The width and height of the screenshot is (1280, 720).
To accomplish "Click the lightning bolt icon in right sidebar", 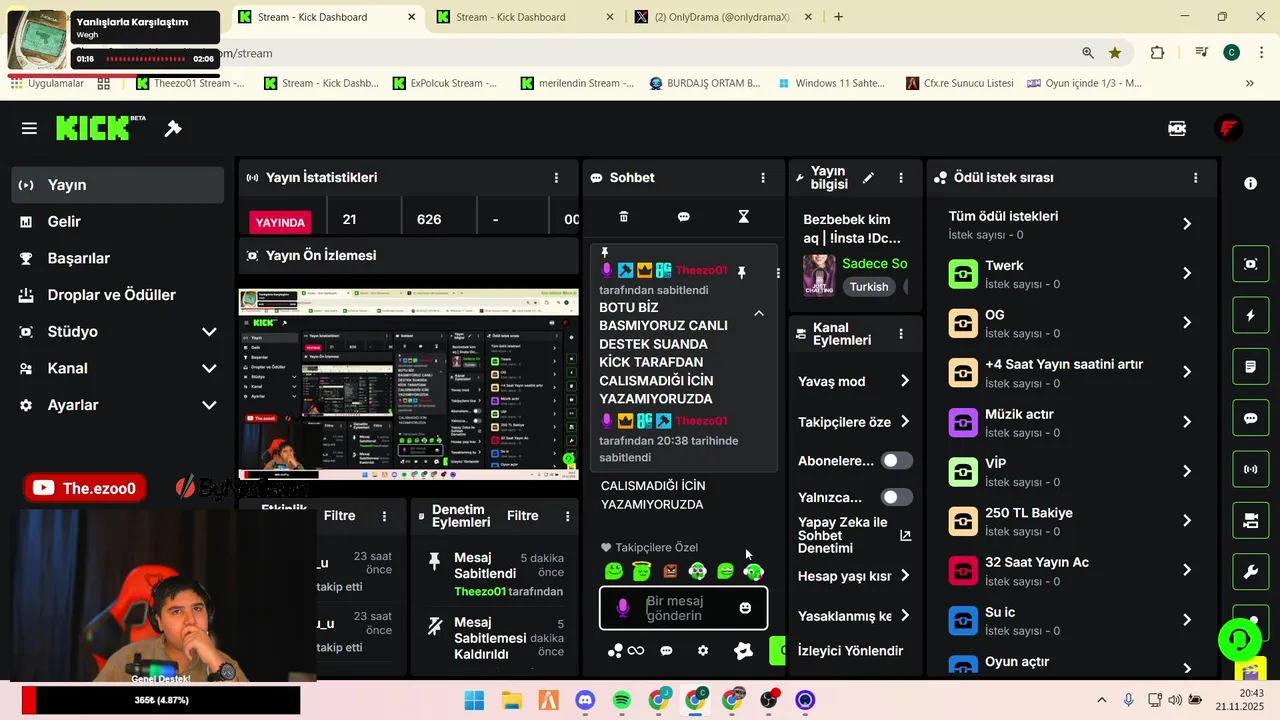I will point(1251,316).
